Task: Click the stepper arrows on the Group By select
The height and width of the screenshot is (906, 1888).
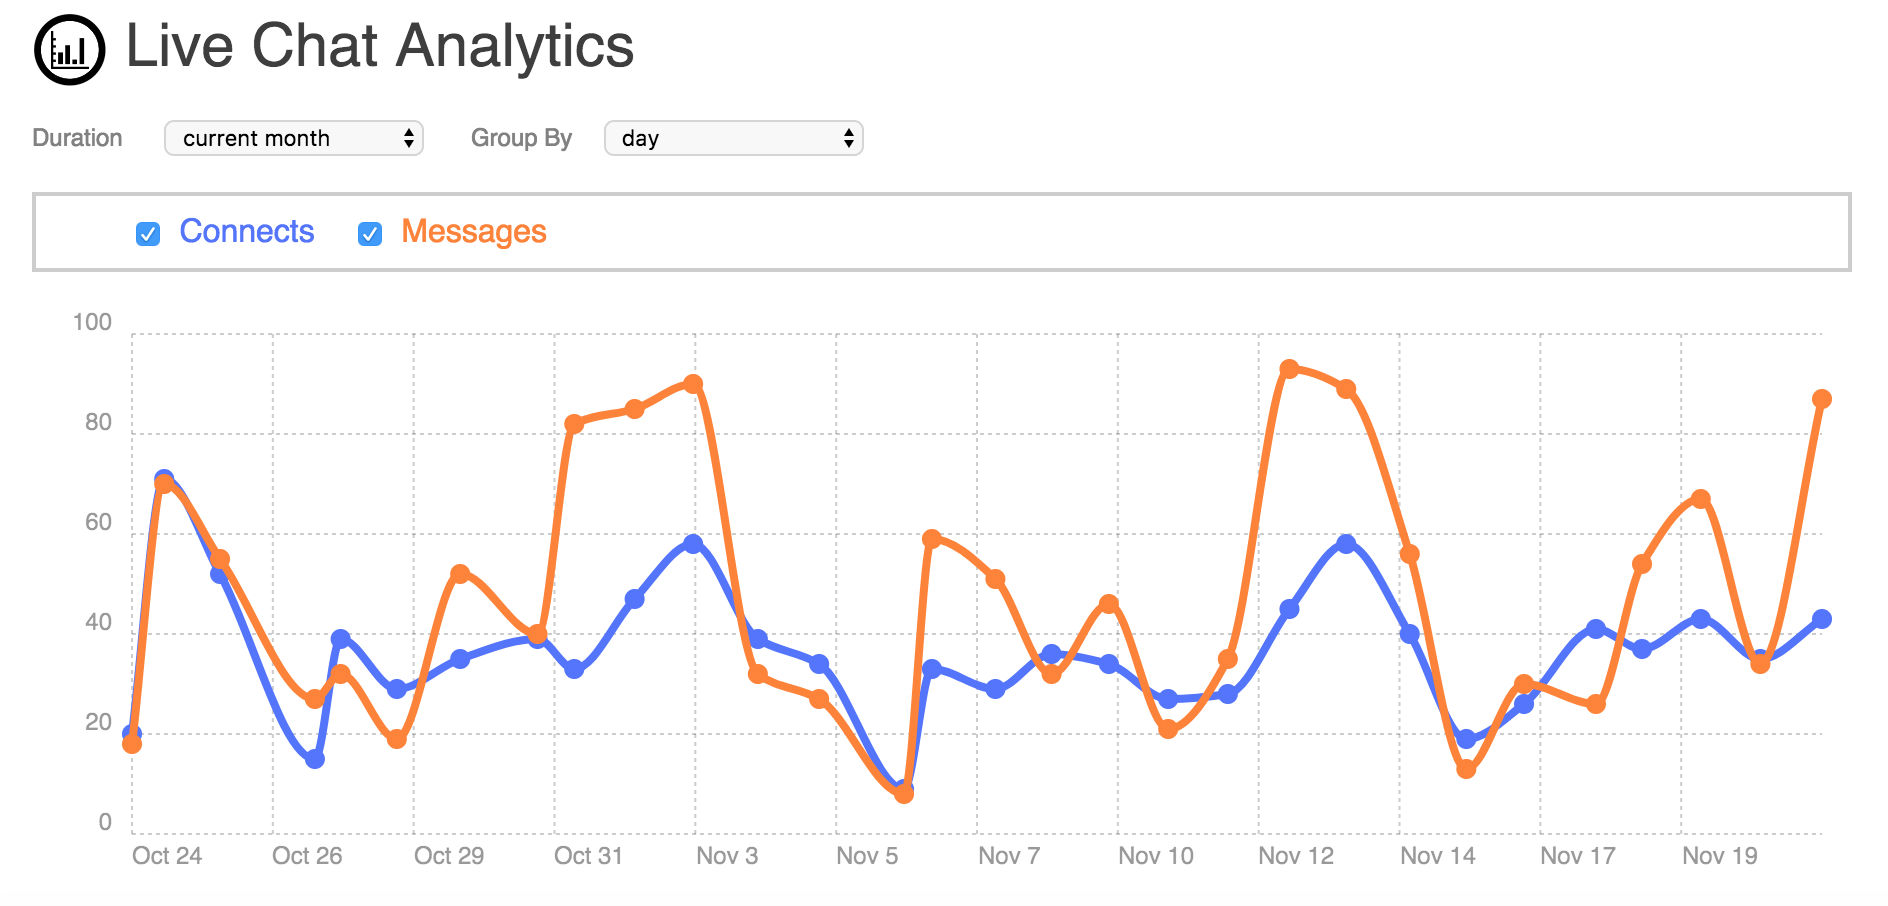Action: tap(849, 138)
